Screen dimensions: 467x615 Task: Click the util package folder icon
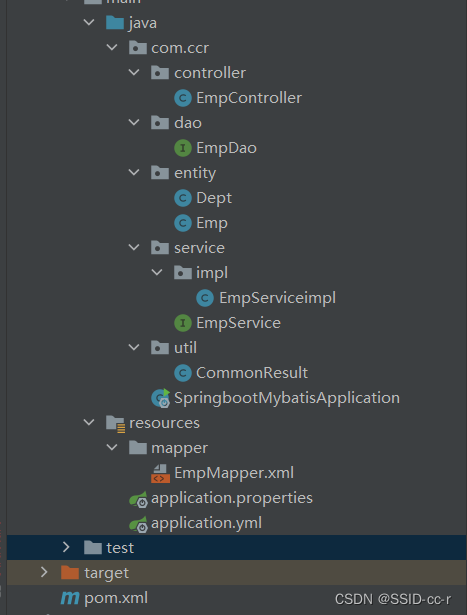coord(160,348)
